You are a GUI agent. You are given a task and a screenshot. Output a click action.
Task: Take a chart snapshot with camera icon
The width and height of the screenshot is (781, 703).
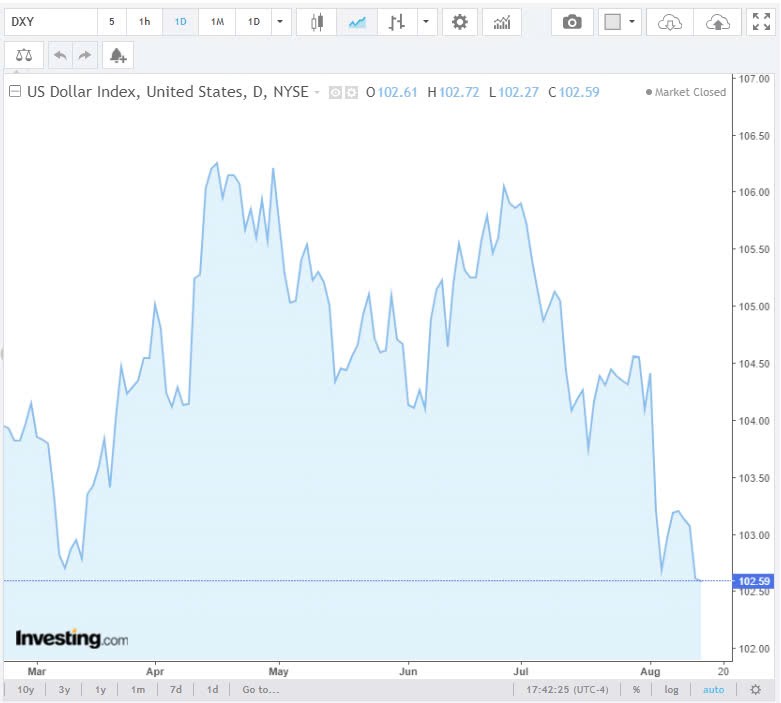(572, 22)
